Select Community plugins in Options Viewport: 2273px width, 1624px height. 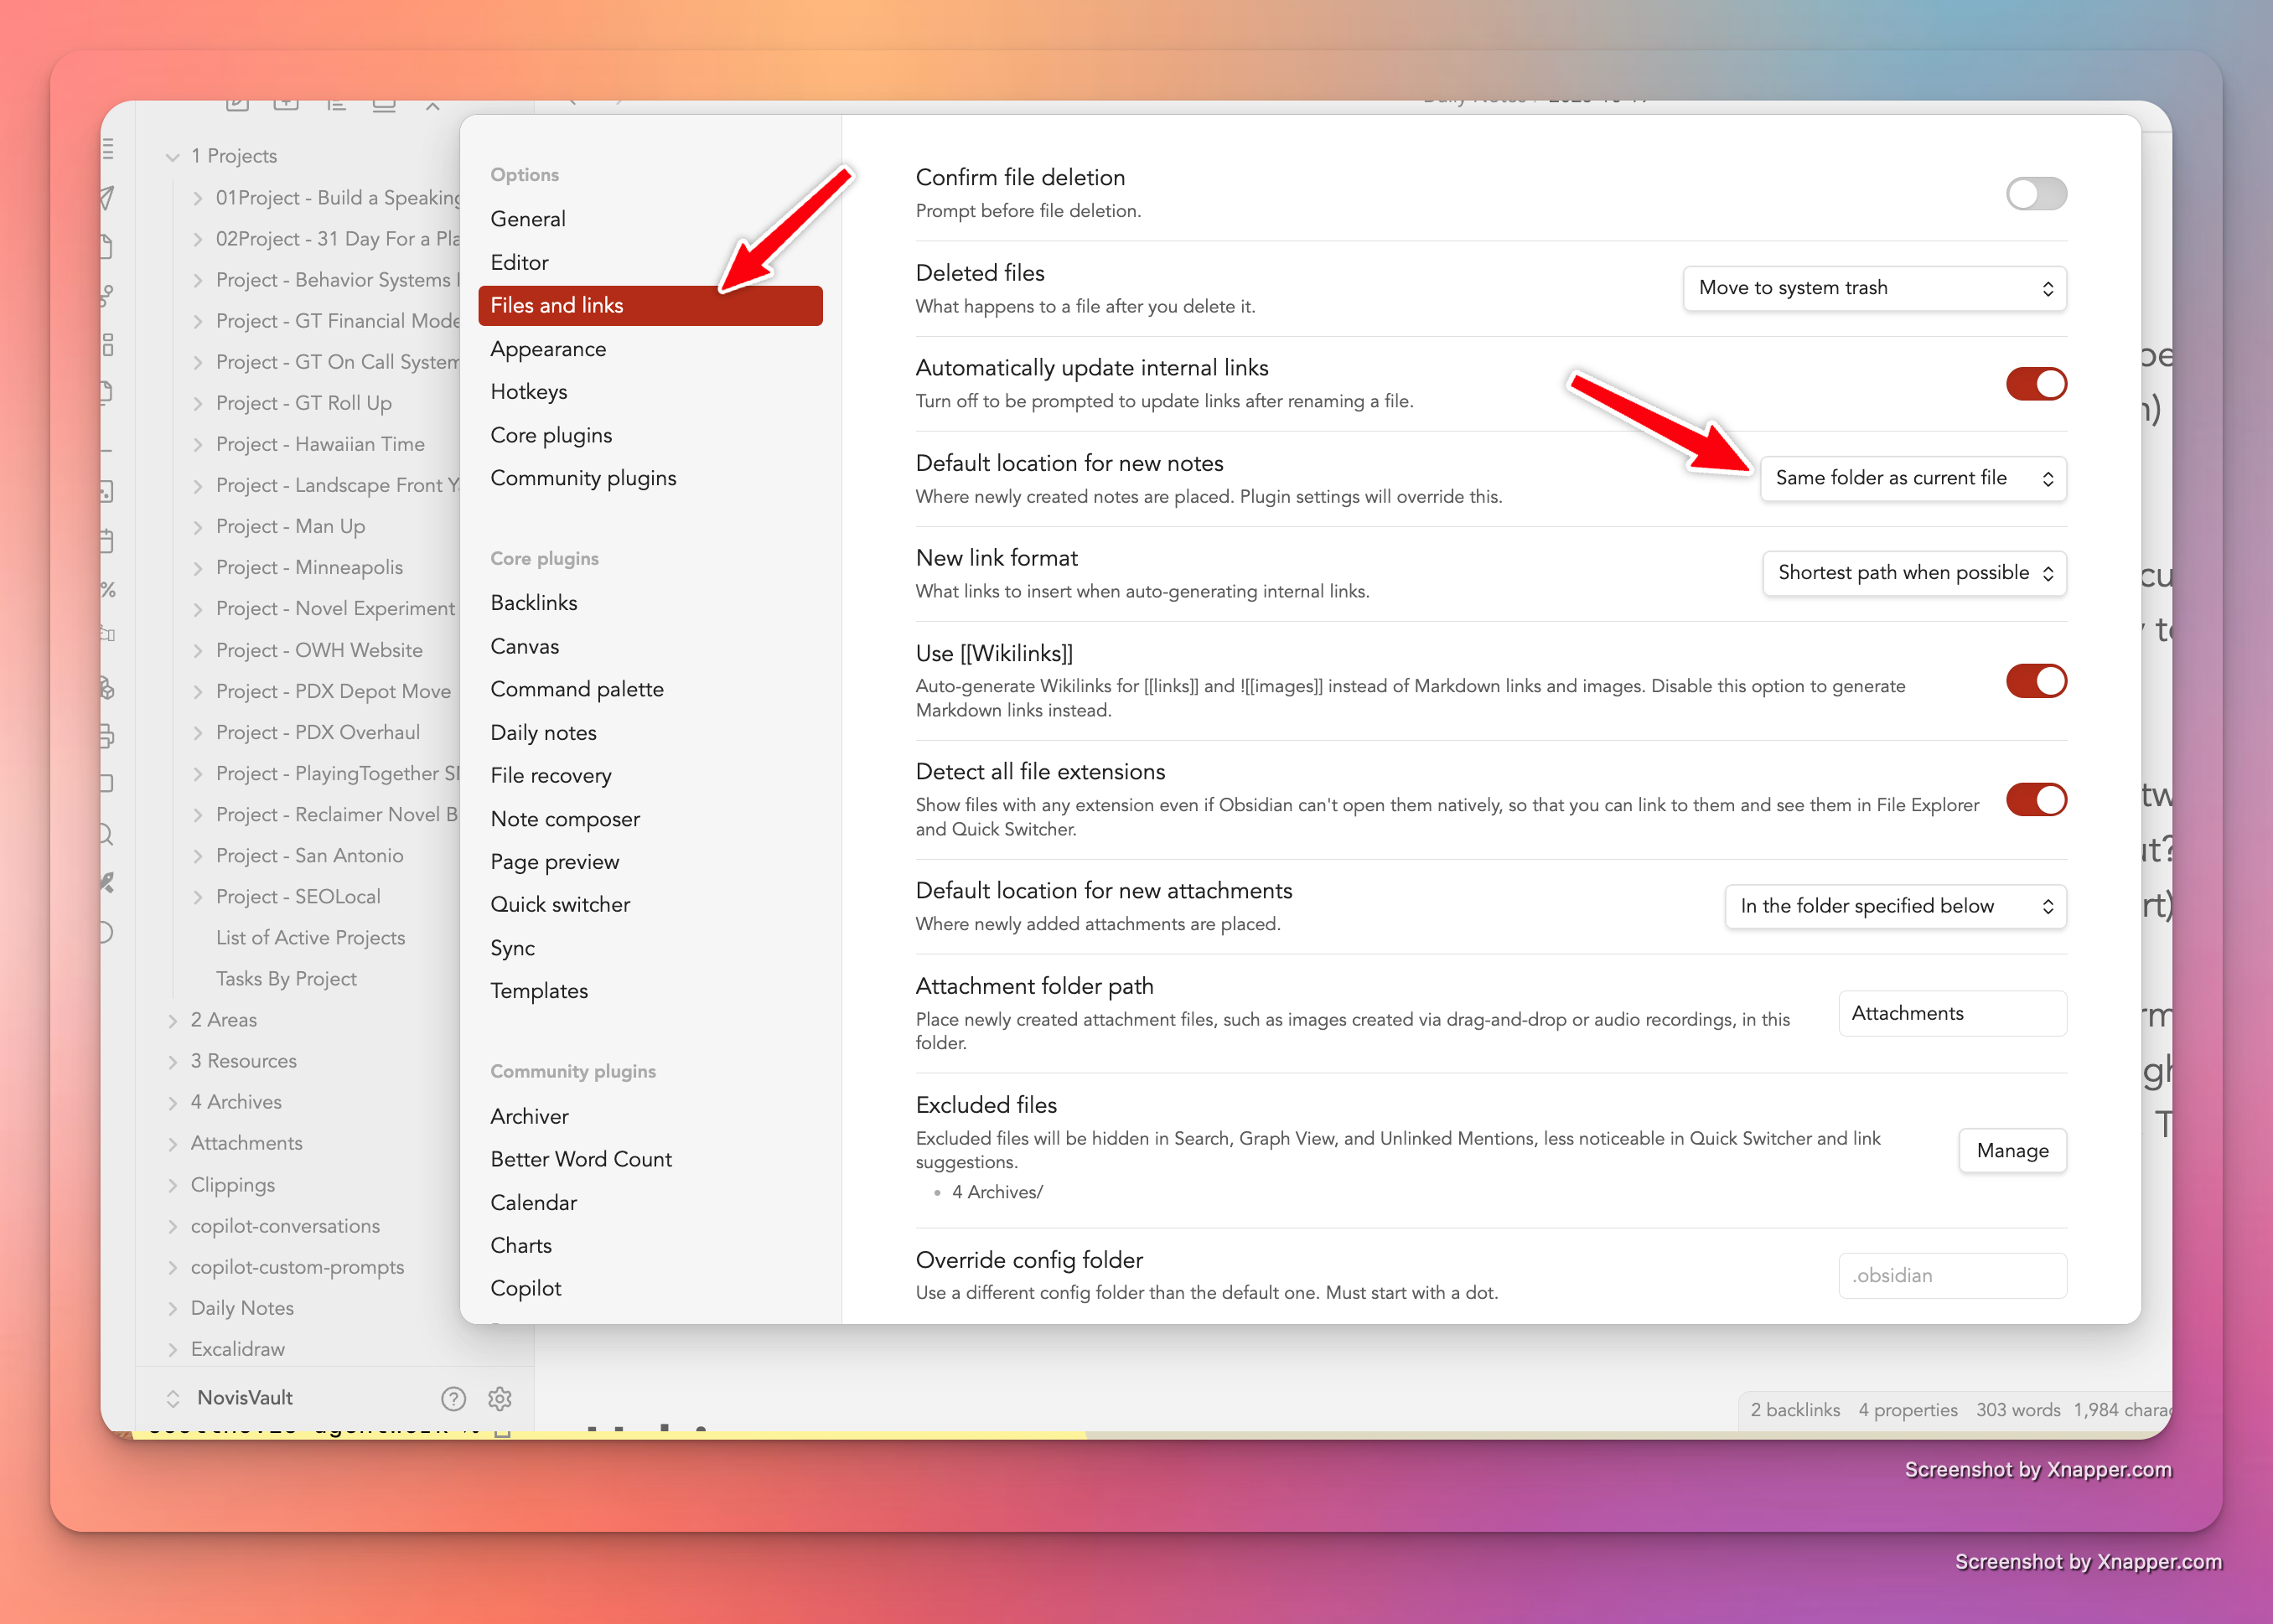(x=583, y=478)
